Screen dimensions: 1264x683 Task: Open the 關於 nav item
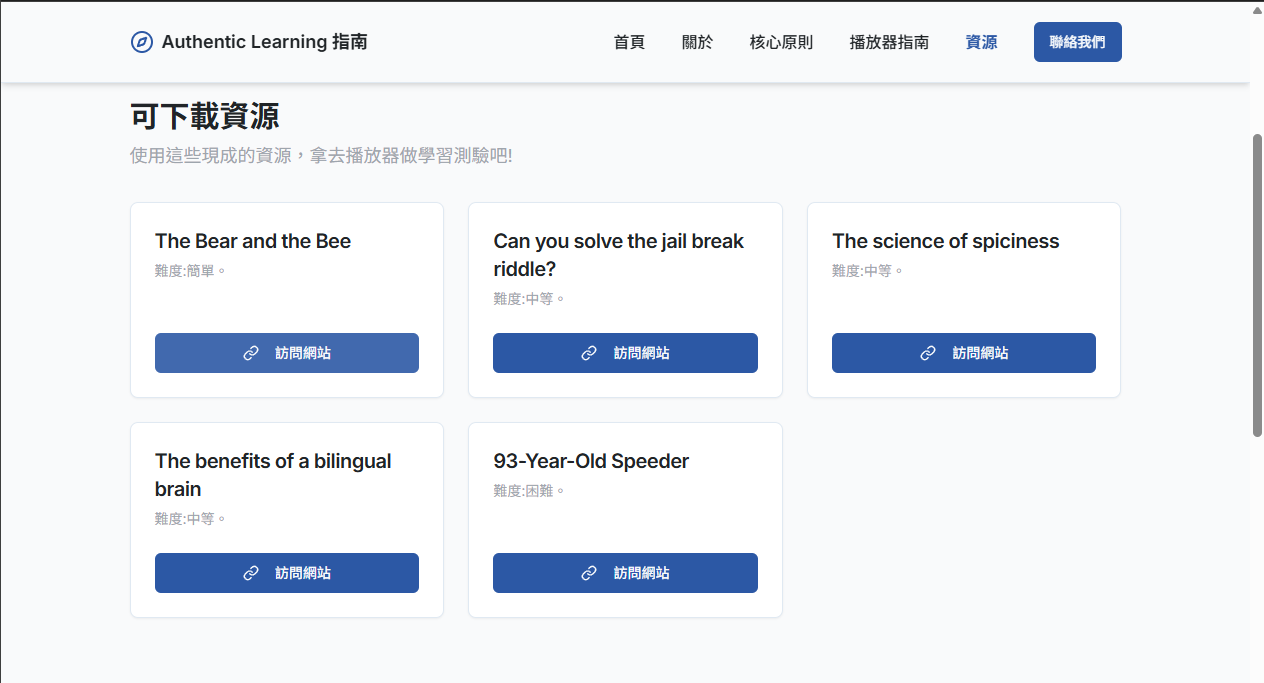pos(697,42)
